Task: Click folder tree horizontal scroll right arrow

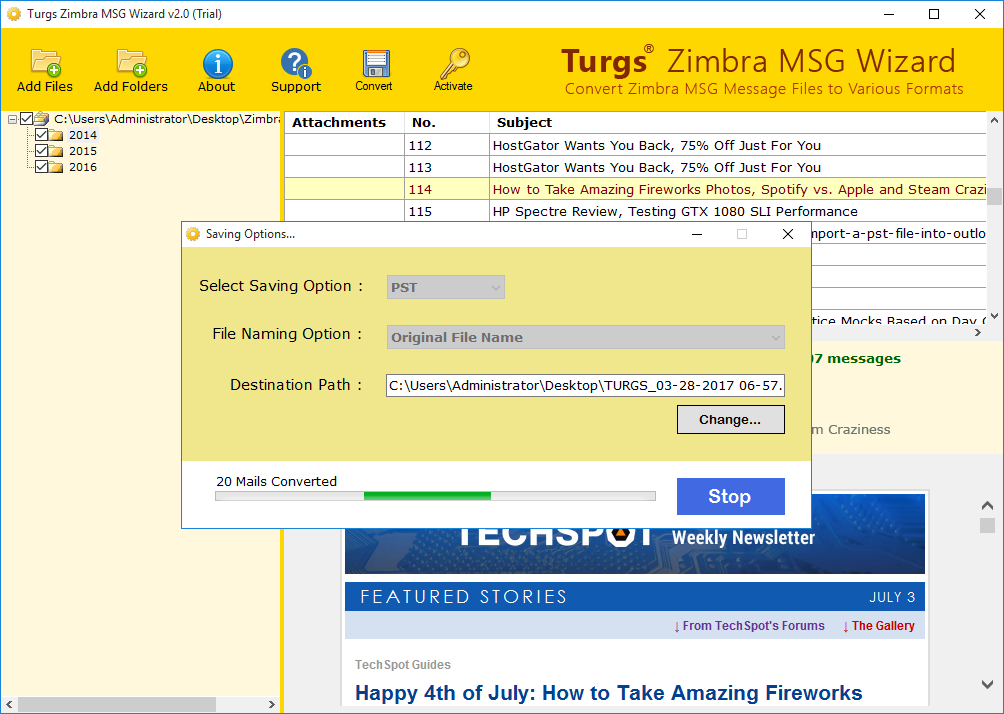Action: pos(271,704)
